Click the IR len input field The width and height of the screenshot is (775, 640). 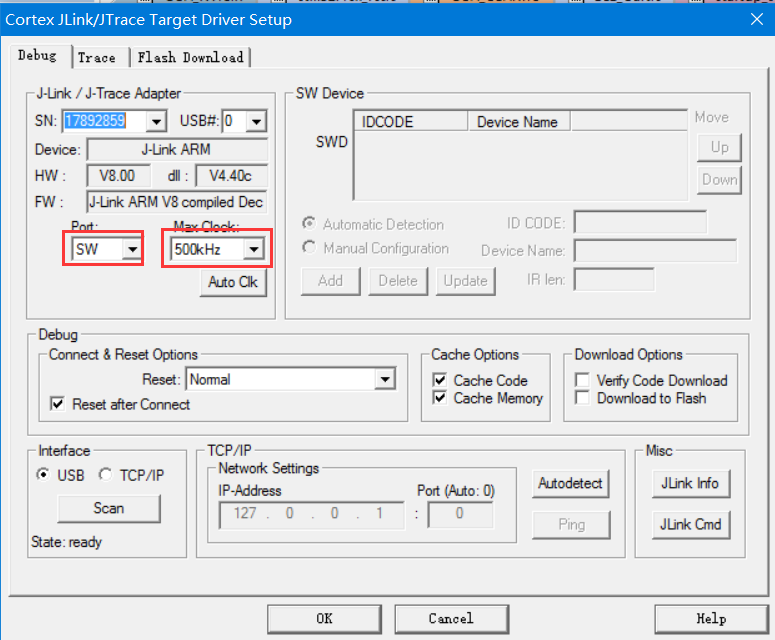(x=614, y=280)
